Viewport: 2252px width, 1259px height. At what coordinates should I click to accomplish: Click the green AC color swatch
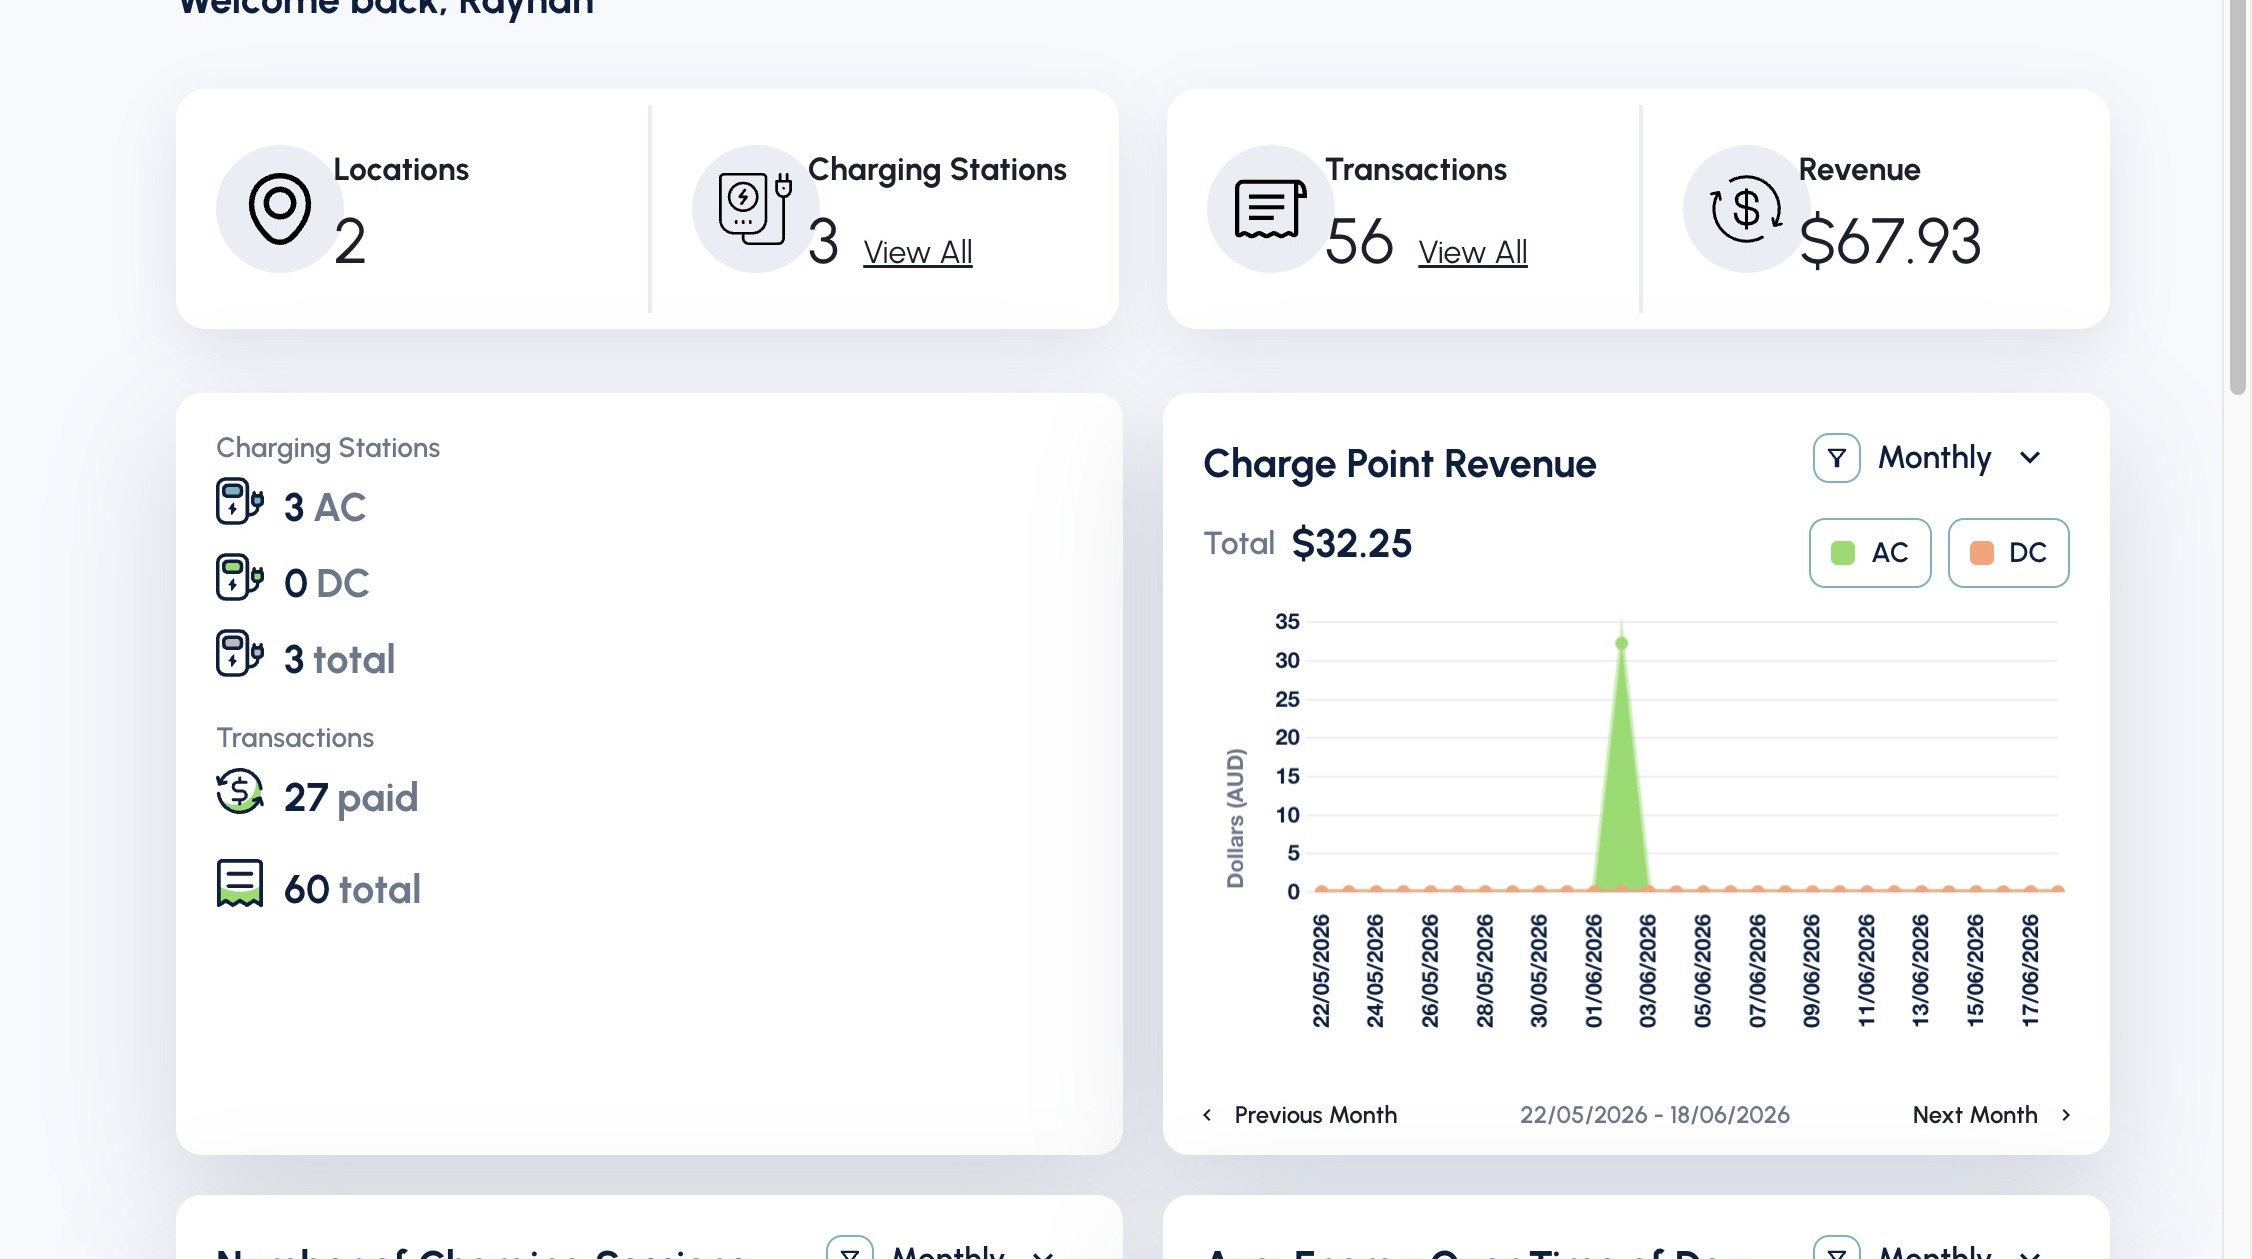pyautogui.click(x=1843, y=553)
